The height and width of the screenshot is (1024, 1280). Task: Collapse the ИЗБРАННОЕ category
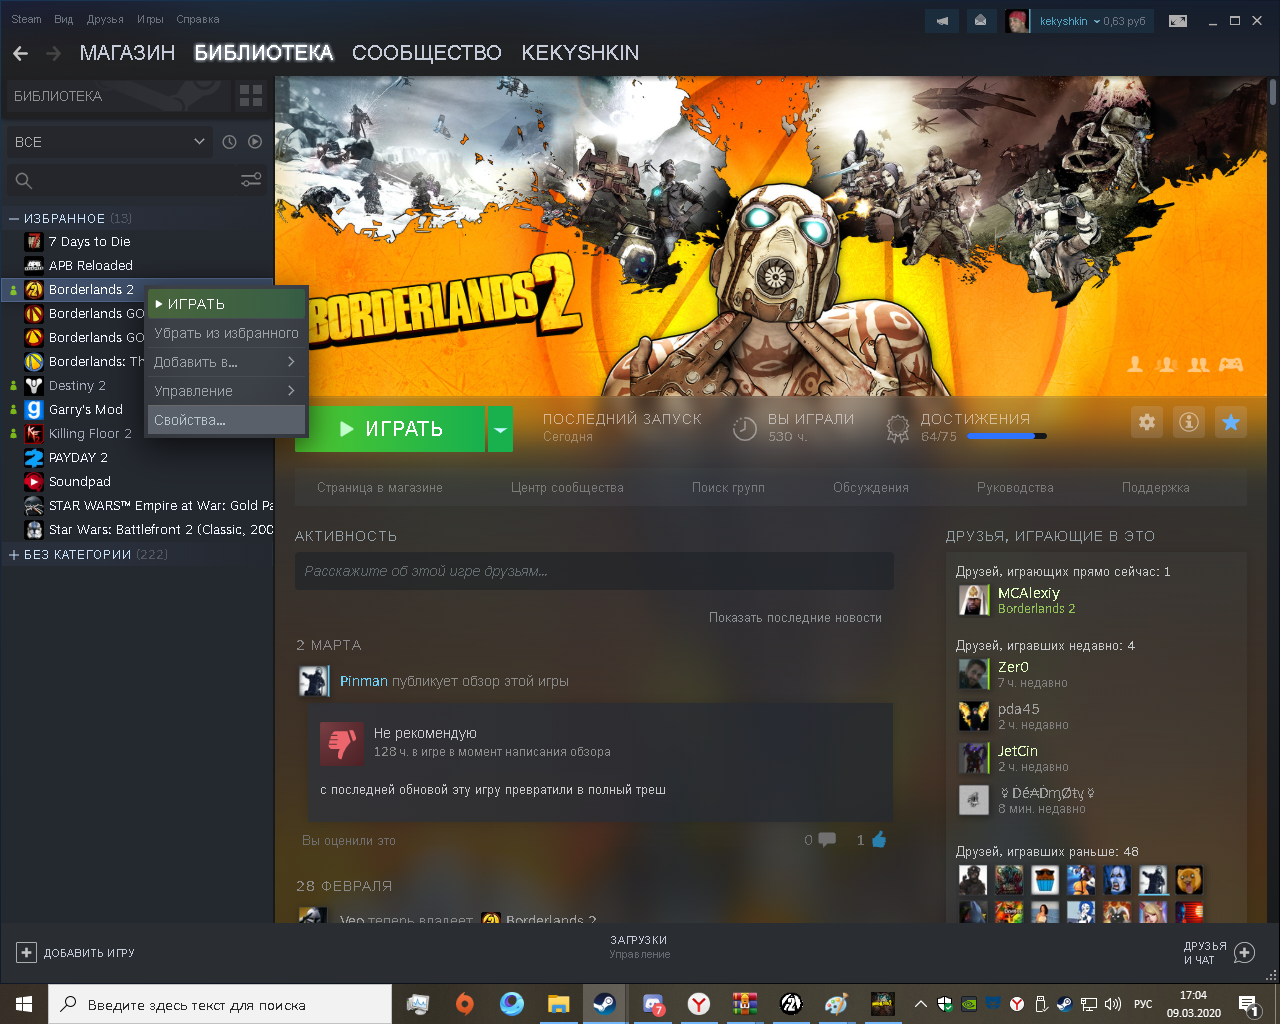(14, 218)
